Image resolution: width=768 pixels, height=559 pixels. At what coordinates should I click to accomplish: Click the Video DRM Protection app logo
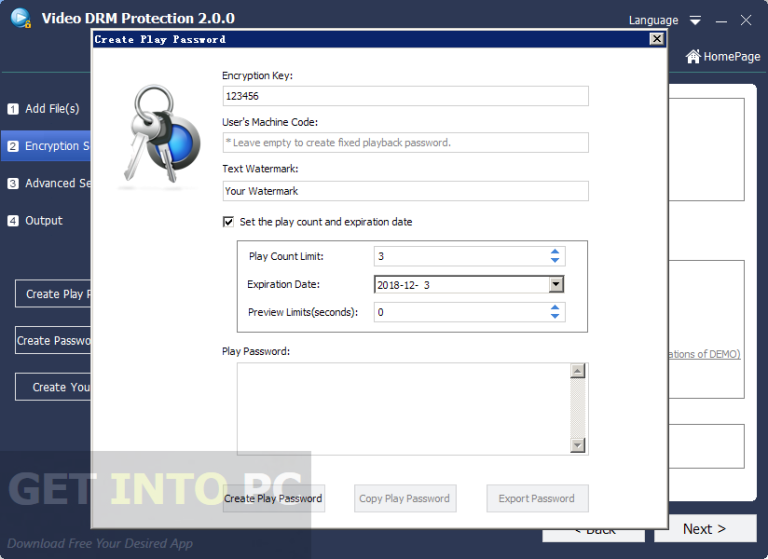tap(21, 18)
